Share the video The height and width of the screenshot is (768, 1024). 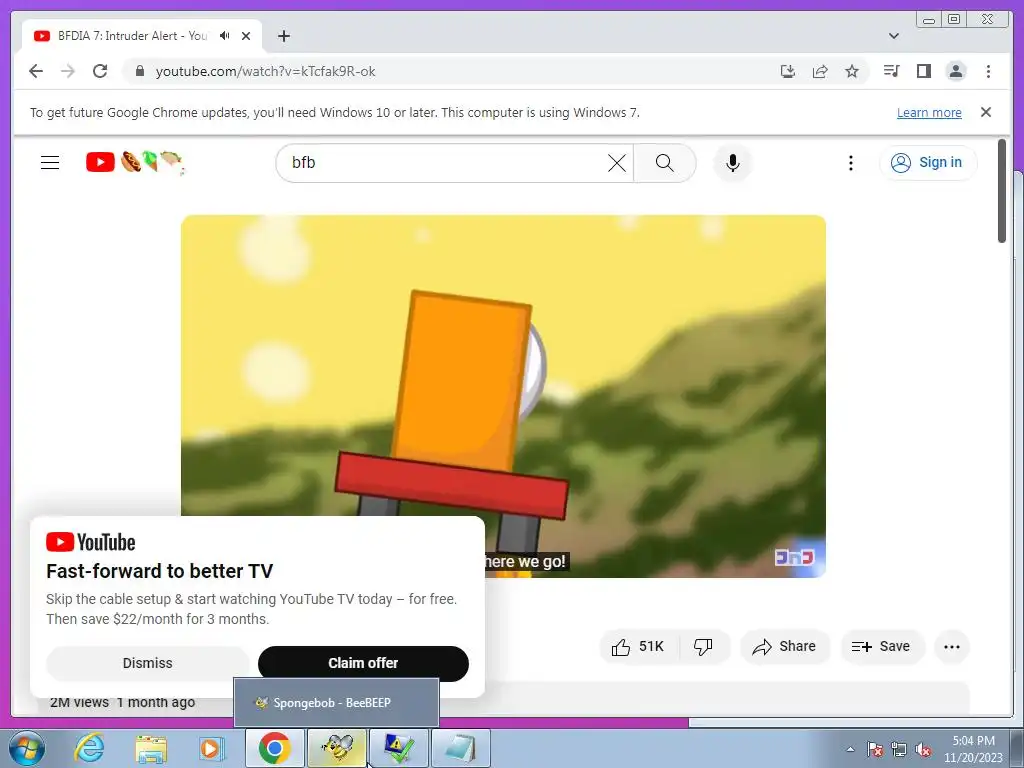784,647
